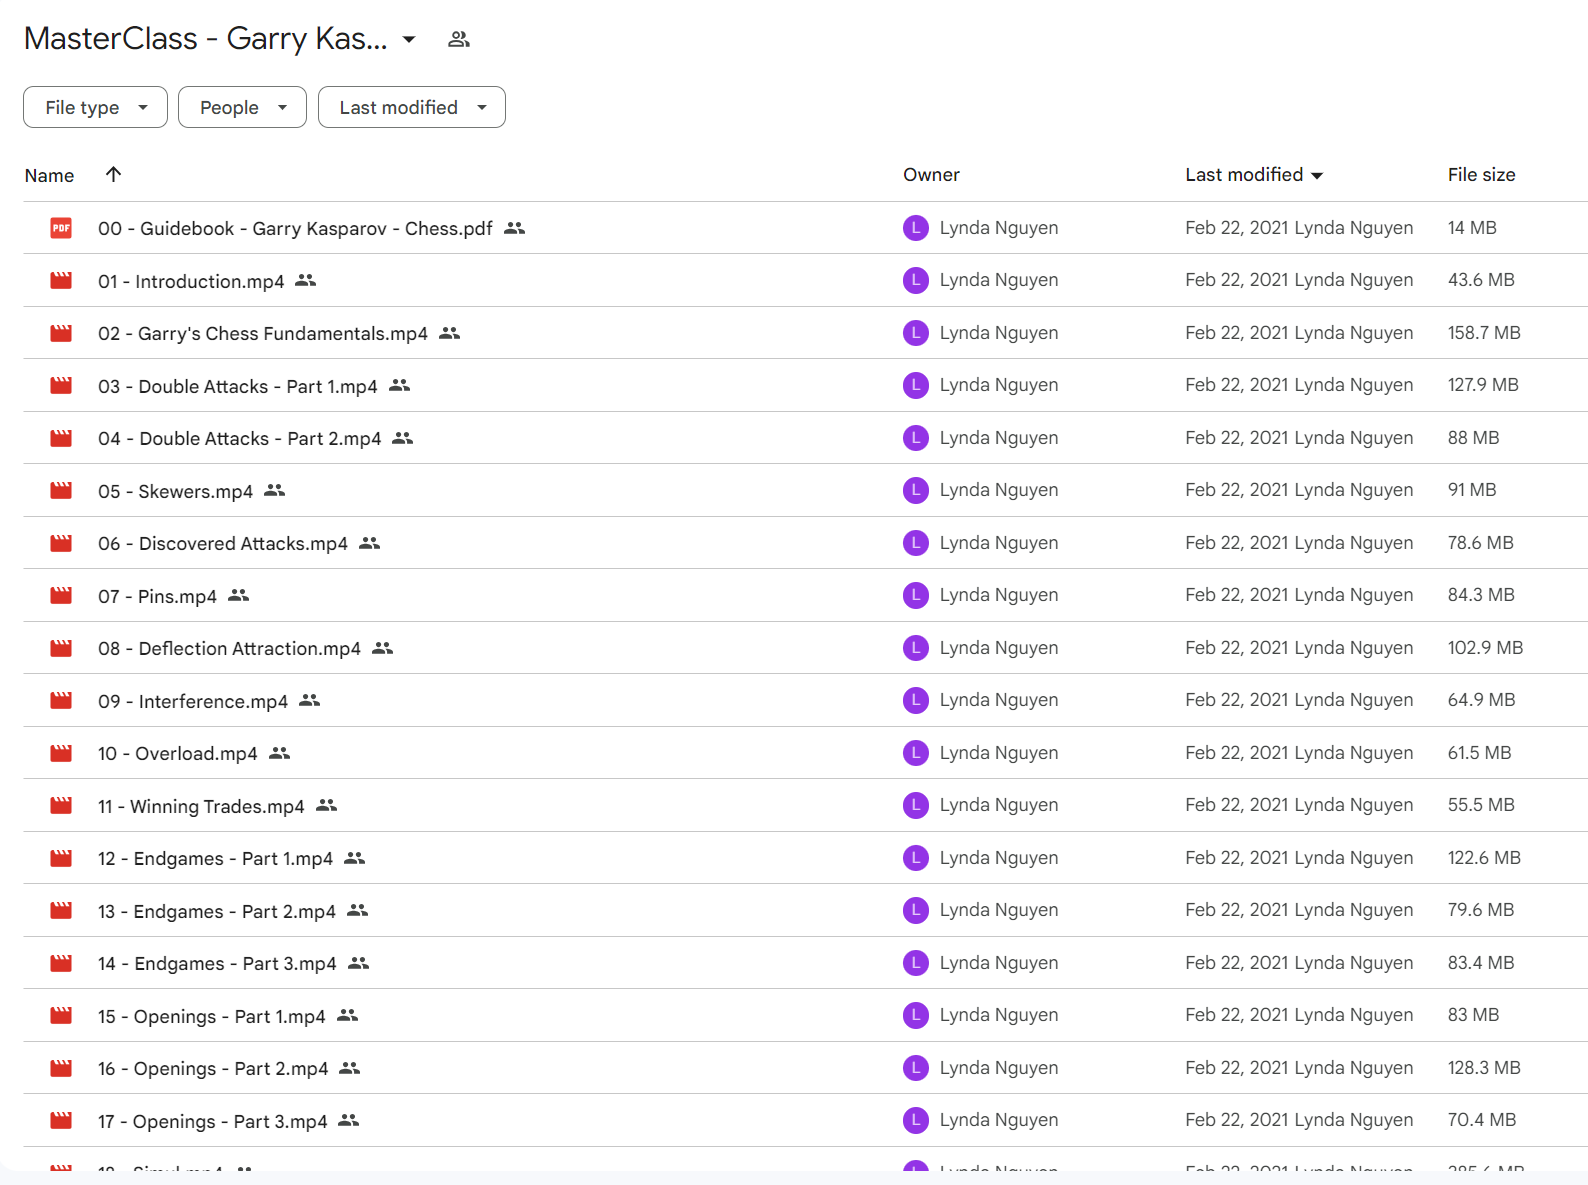Click shared icon beside 06 - Discovered Attacks.mp4
This screenshot has height=1185, width=1588.
click(x=370, y=543)
